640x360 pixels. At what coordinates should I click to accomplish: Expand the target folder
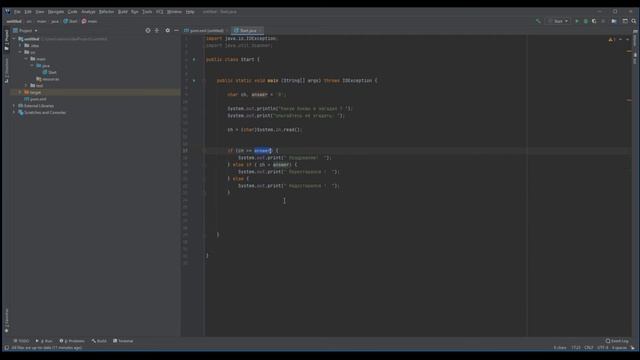pos(20,93)
